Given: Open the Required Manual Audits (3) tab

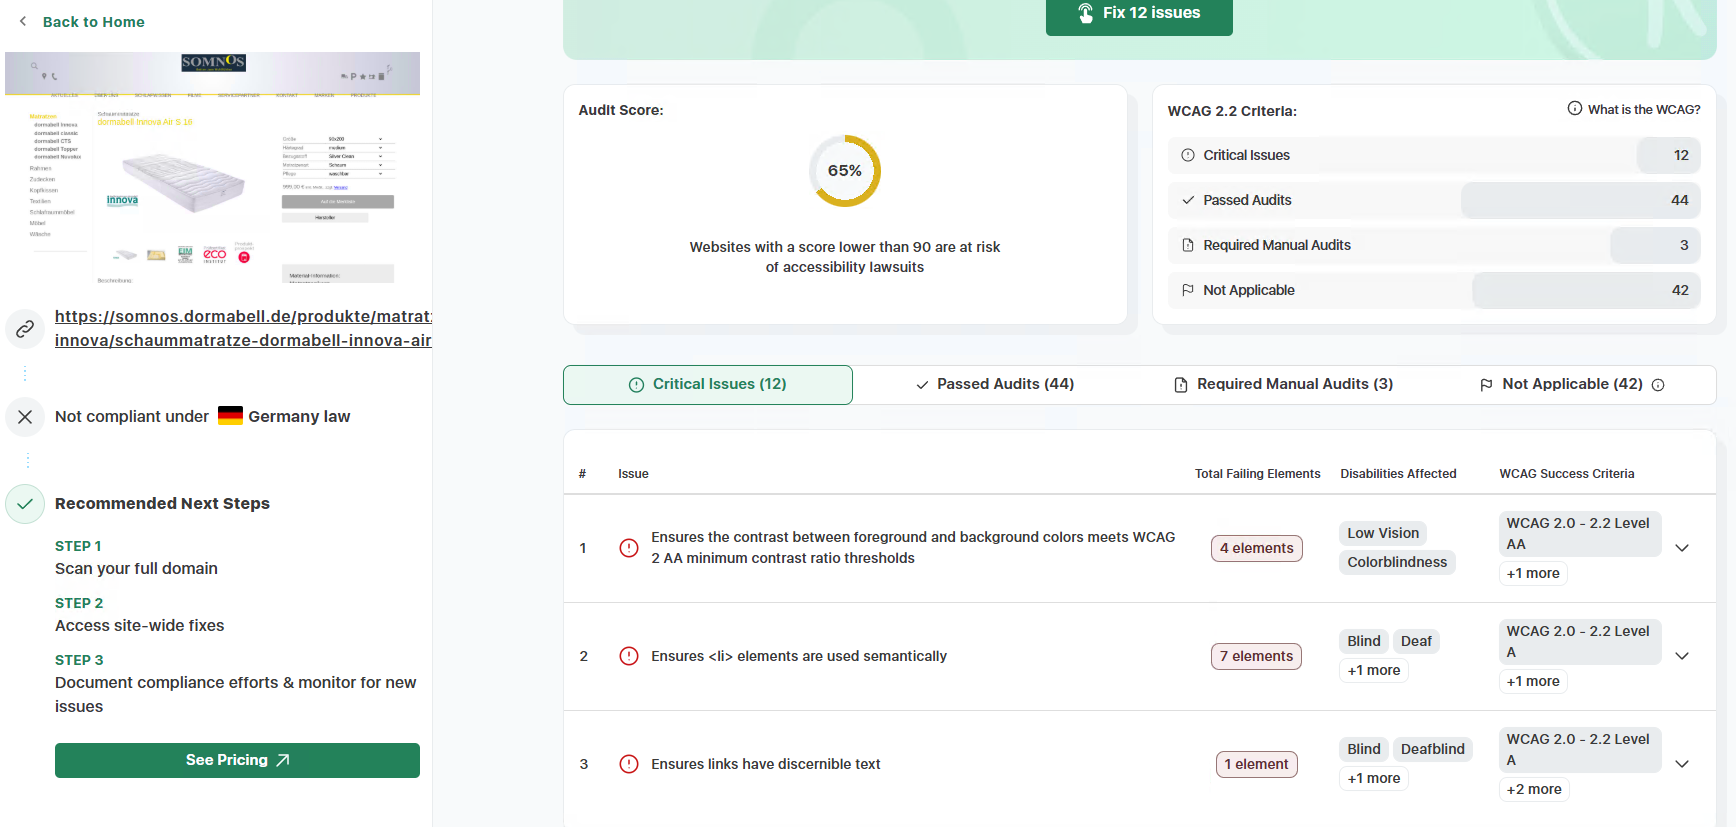Looking at the screenshot, I should (1283, 384).
